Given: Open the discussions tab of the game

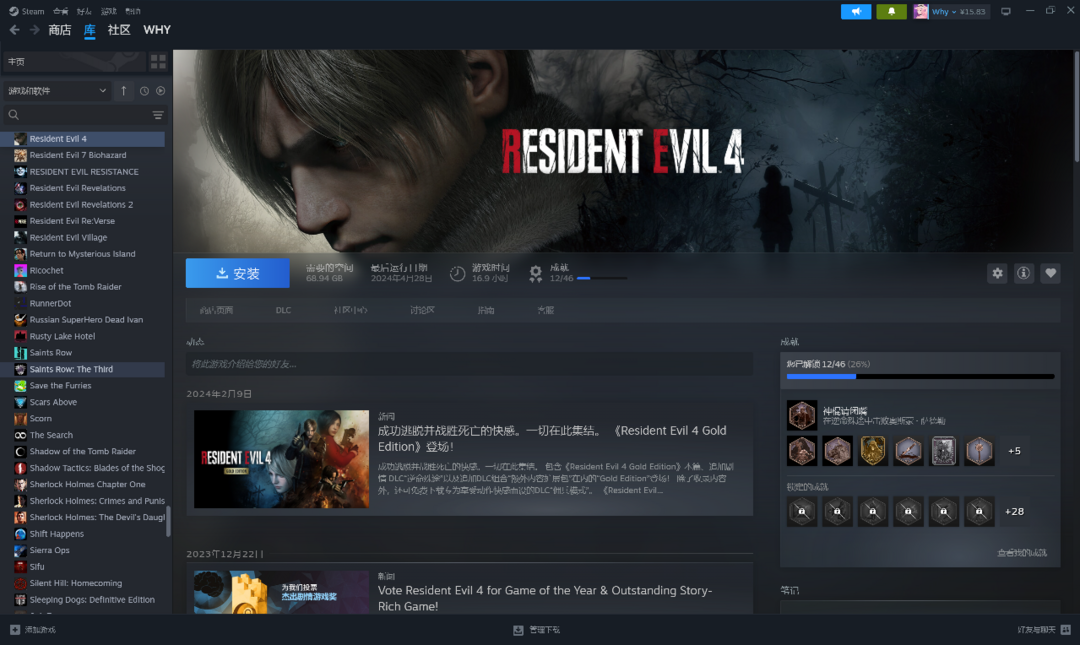Looking at the screenshot, I should (x=422, y=310).
